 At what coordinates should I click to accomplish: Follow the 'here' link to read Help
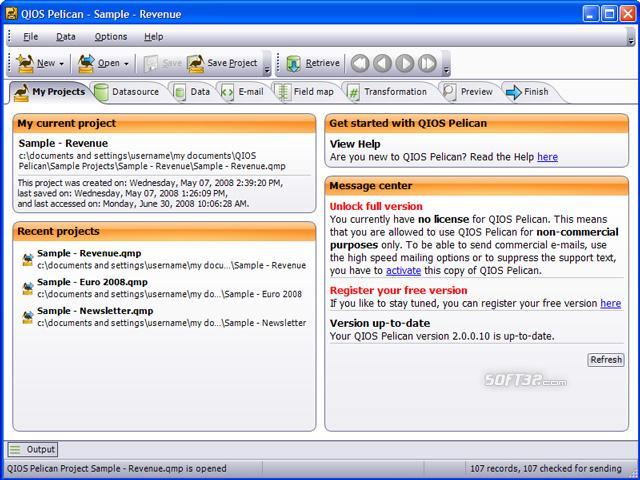point(547,157)
